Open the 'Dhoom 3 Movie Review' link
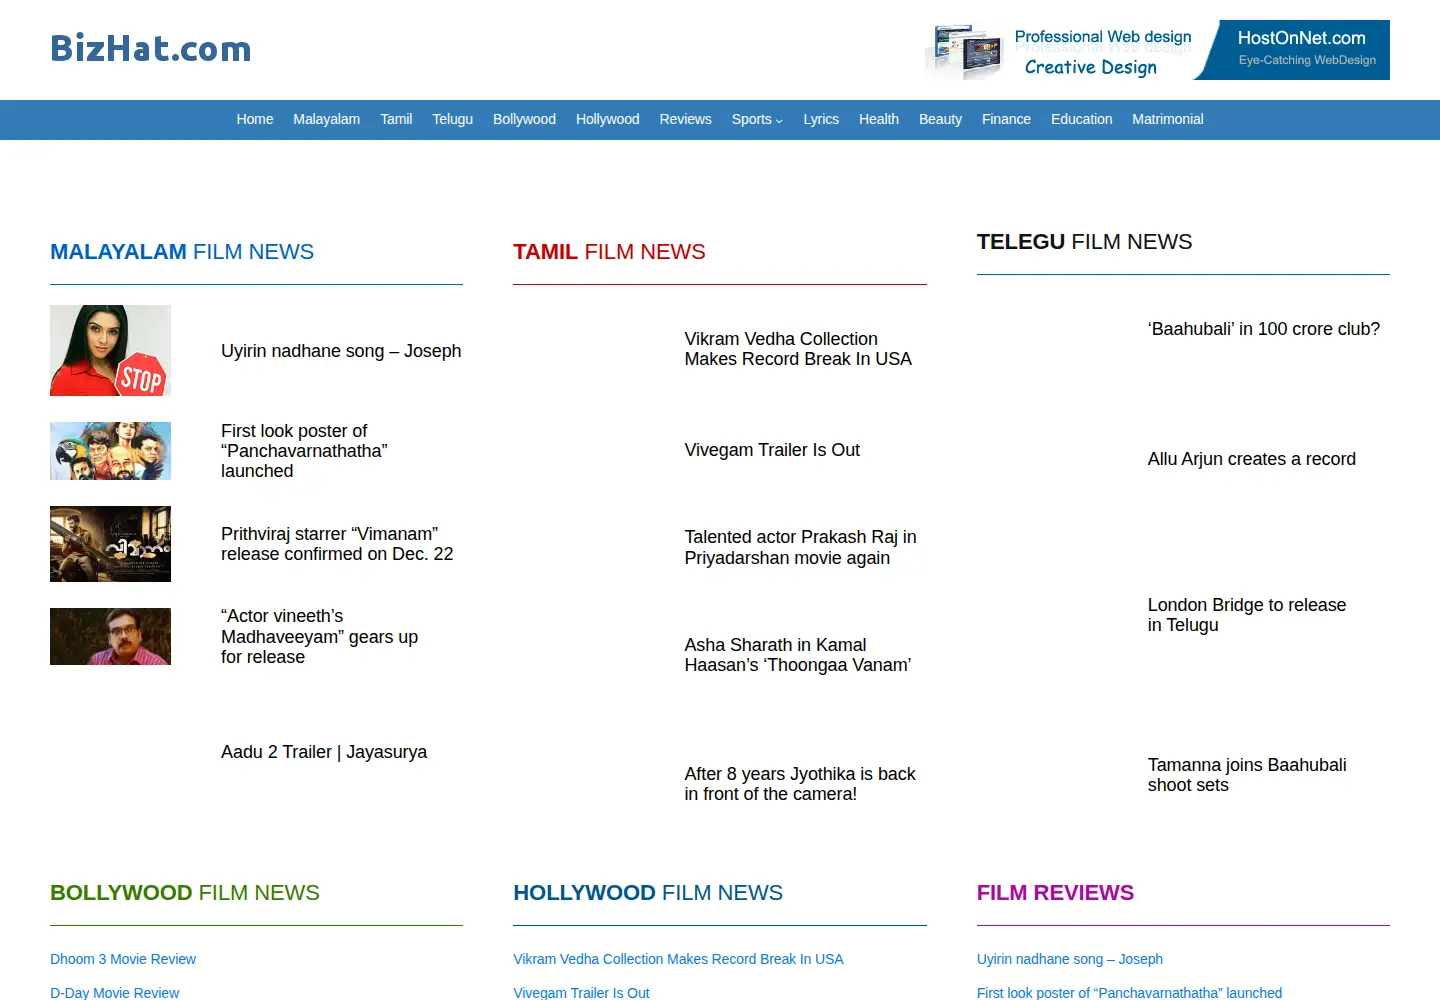 [x=123, y=959]
